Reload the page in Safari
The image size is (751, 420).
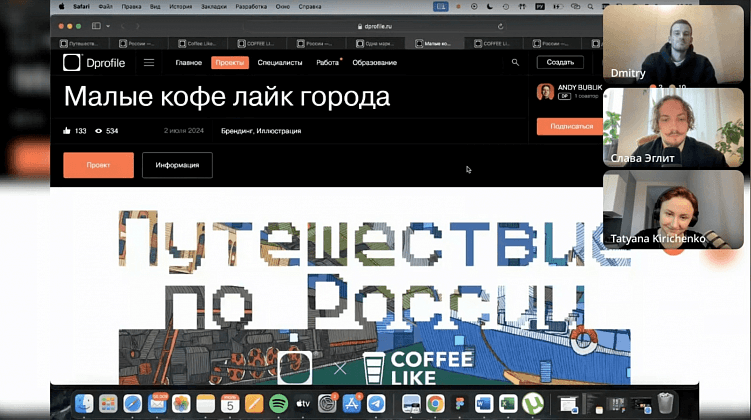point(501,26)
